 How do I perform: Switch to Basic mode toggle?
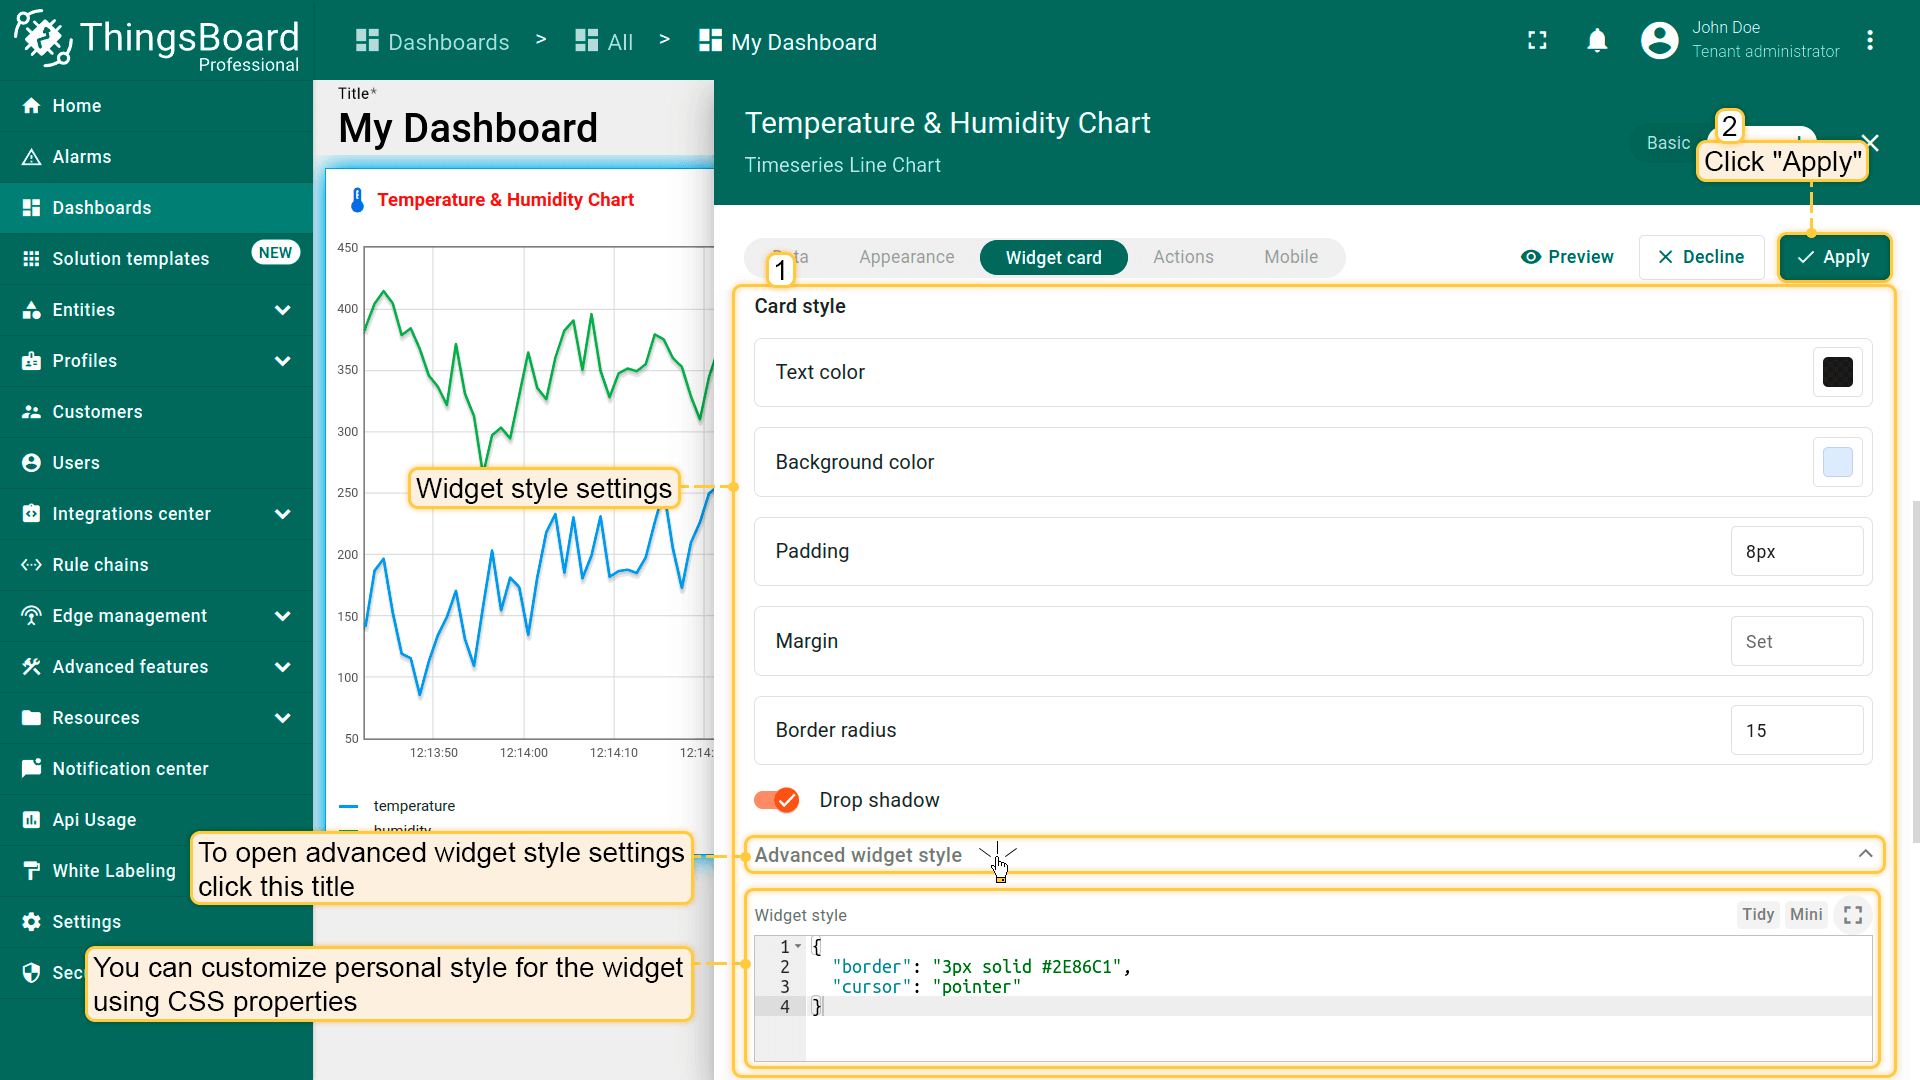[1667, 143]
